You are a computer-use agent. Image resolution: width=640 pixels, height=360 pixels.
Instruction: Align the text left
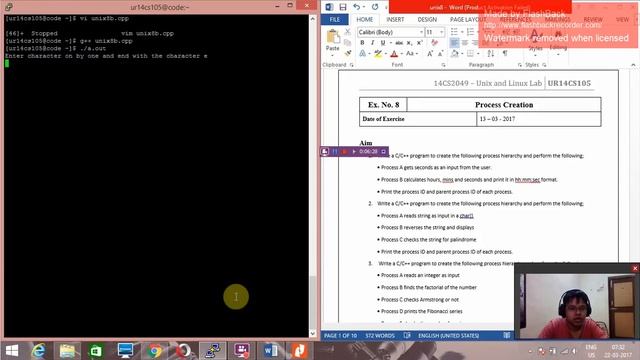454,42
